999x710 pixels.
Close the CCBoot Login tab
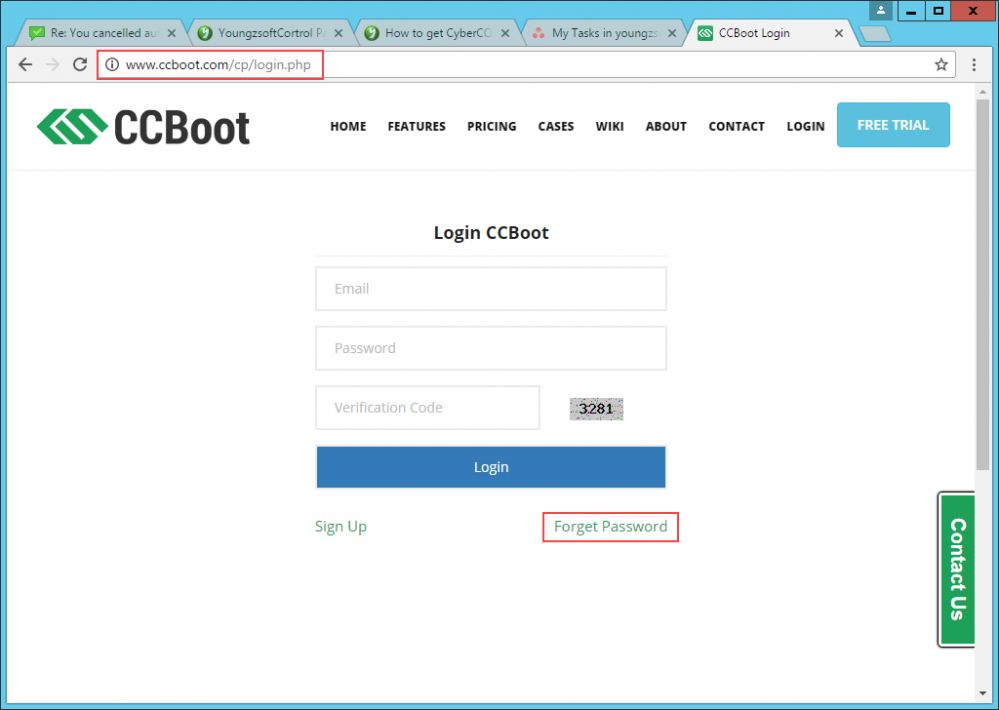(x=839, y=33)
